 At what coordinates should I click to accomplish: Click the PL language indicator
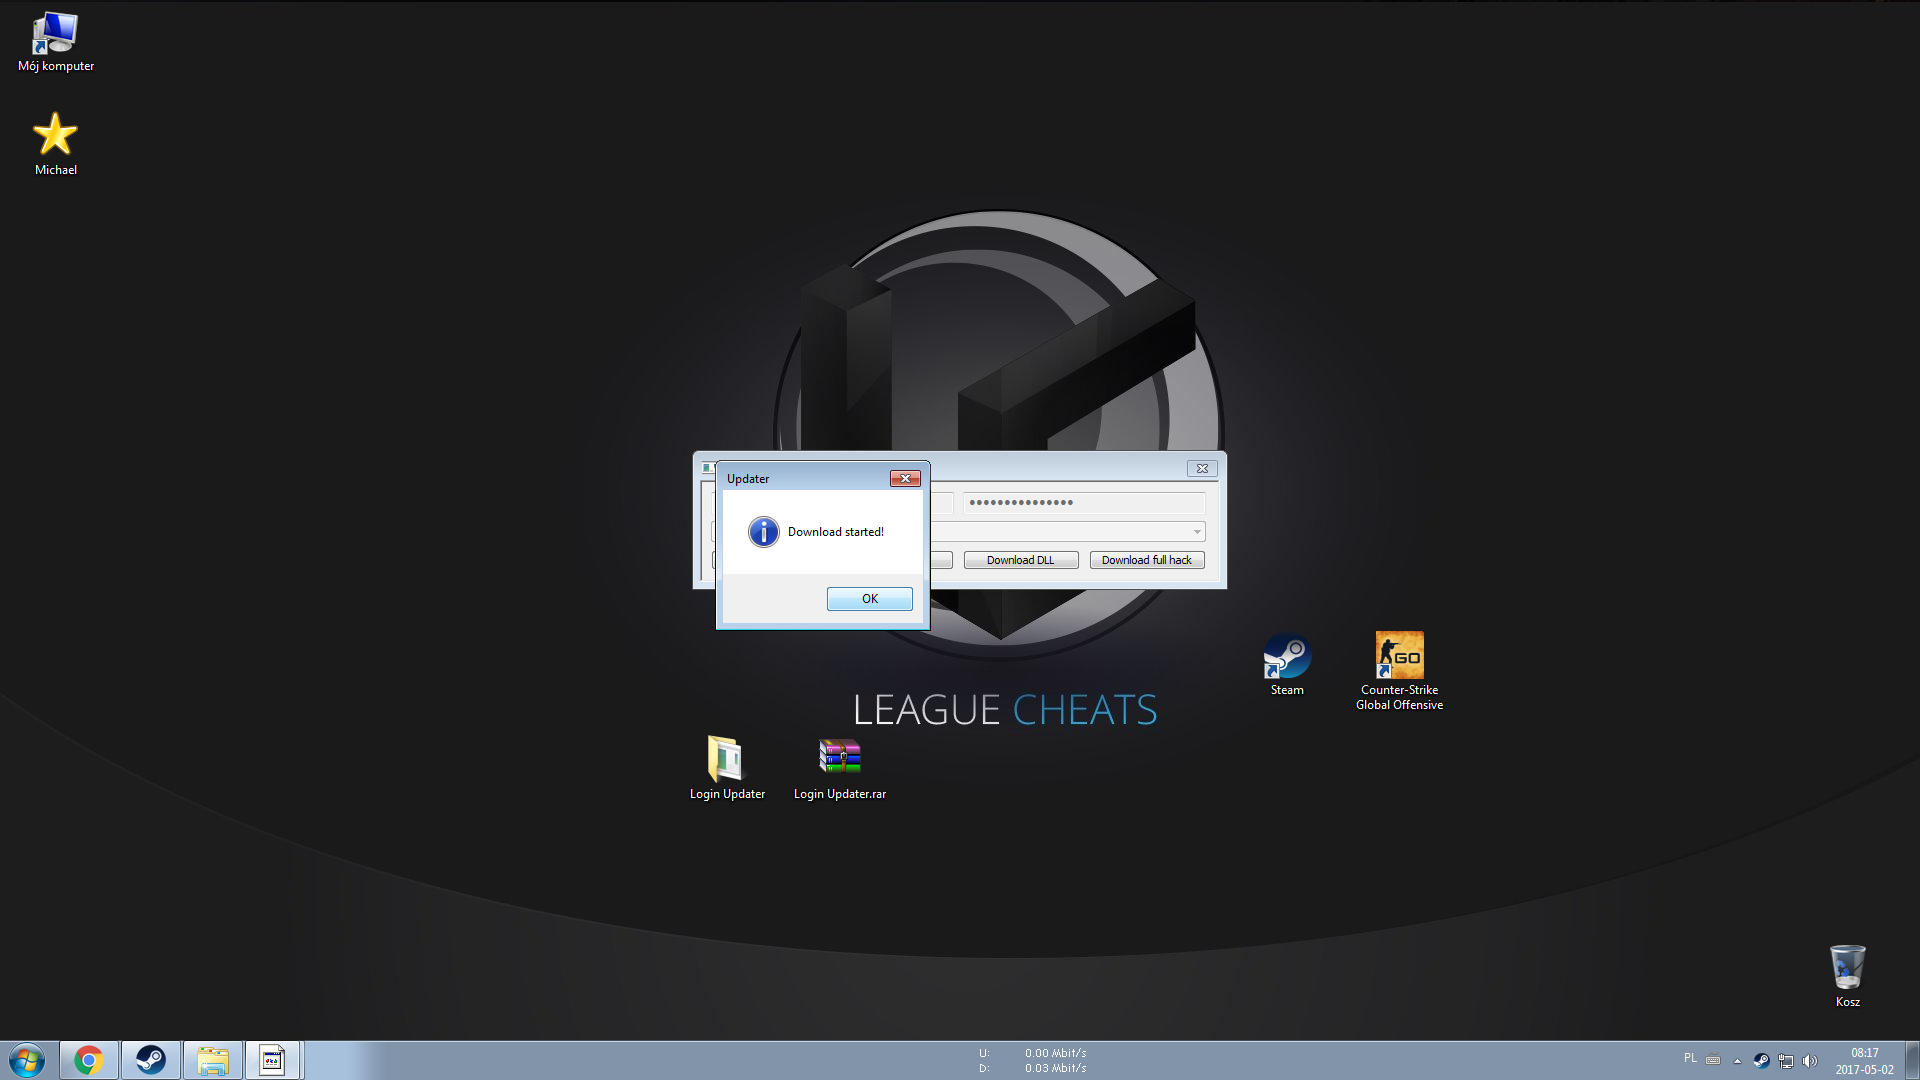coord(1690,1058)
